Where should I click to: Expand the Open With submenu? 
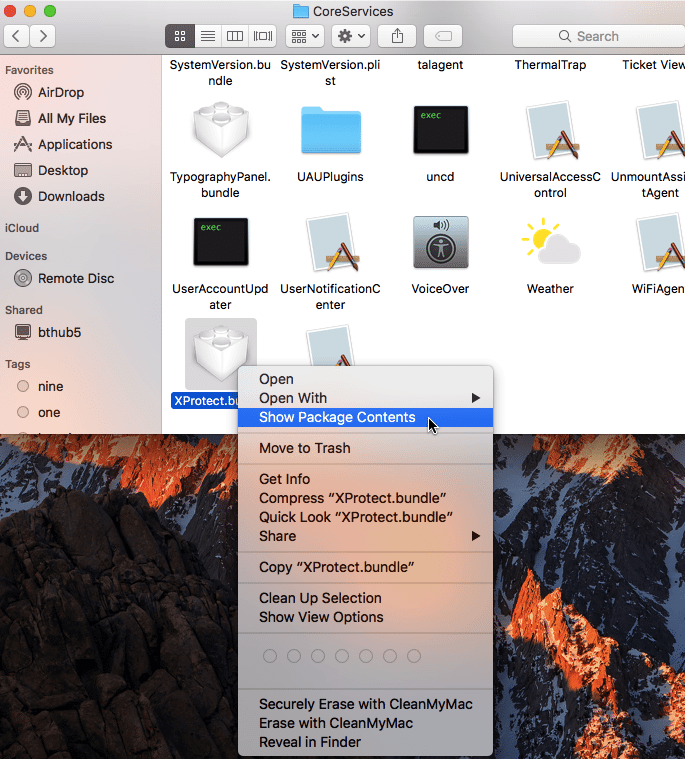365,398
